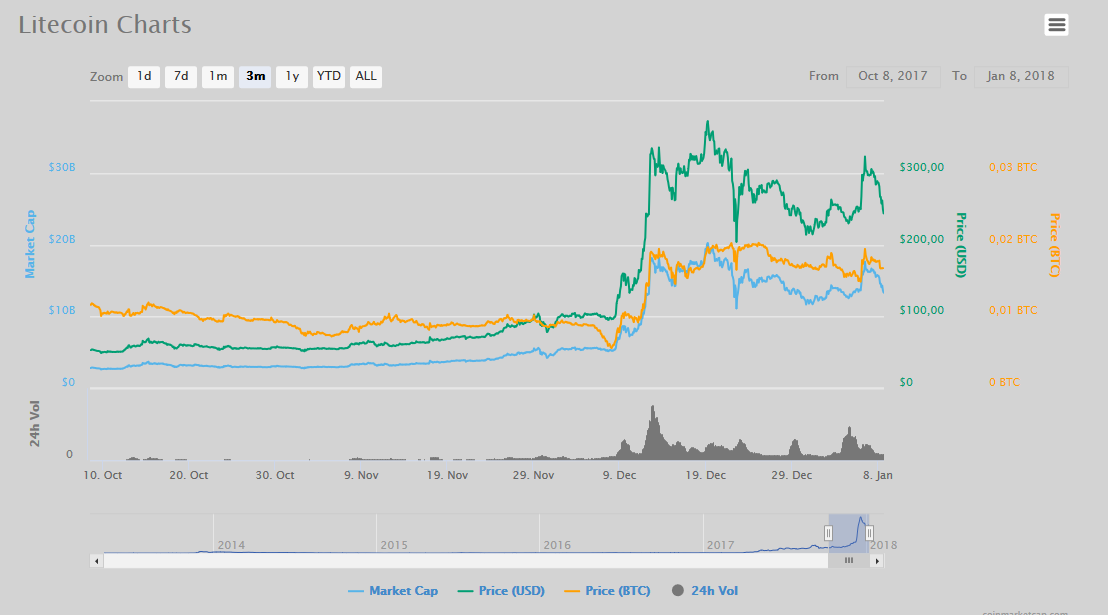Toggle Price (BTC) series in legend

tap(607, 591)
